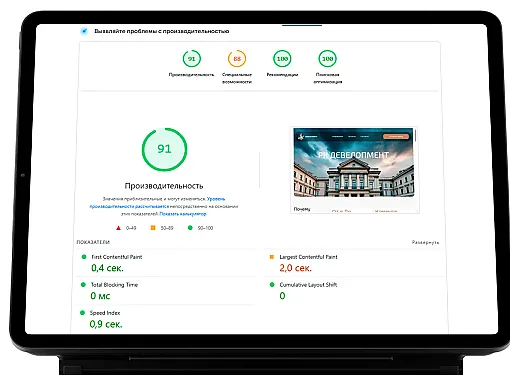The height and width of the screenshot is (375, 510).
Task: Click the green dot by Speed Index
Action: 82,313
